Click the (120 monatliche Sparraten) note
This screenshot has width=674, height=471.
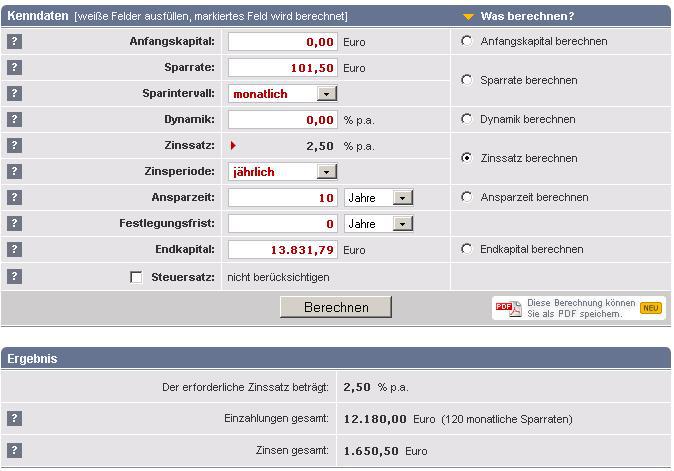pyautogui.click(x=507, y=419)
